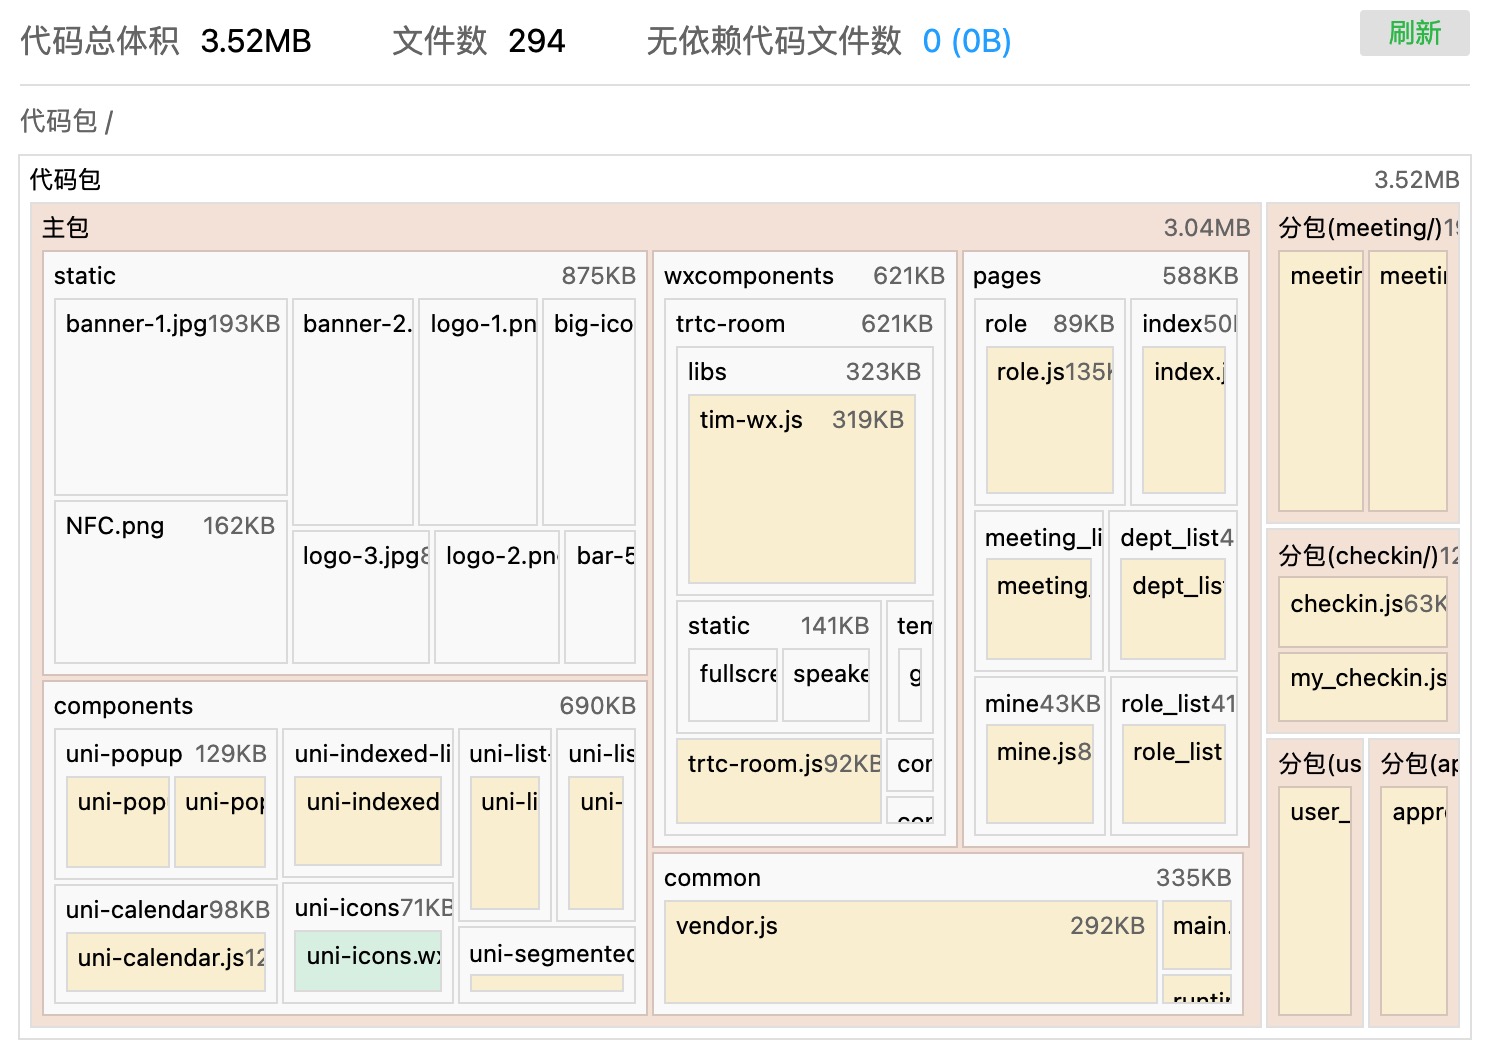Select the mine.js file block
The image size is (1490, 1042).
[1040, 775]
